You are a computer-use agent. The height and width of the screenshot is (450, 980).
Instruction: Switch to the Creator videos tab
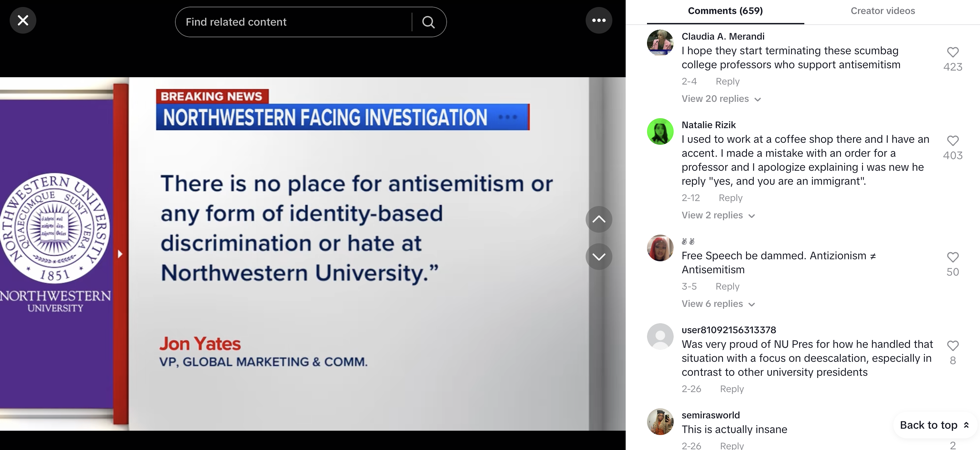tap(882, 11)
